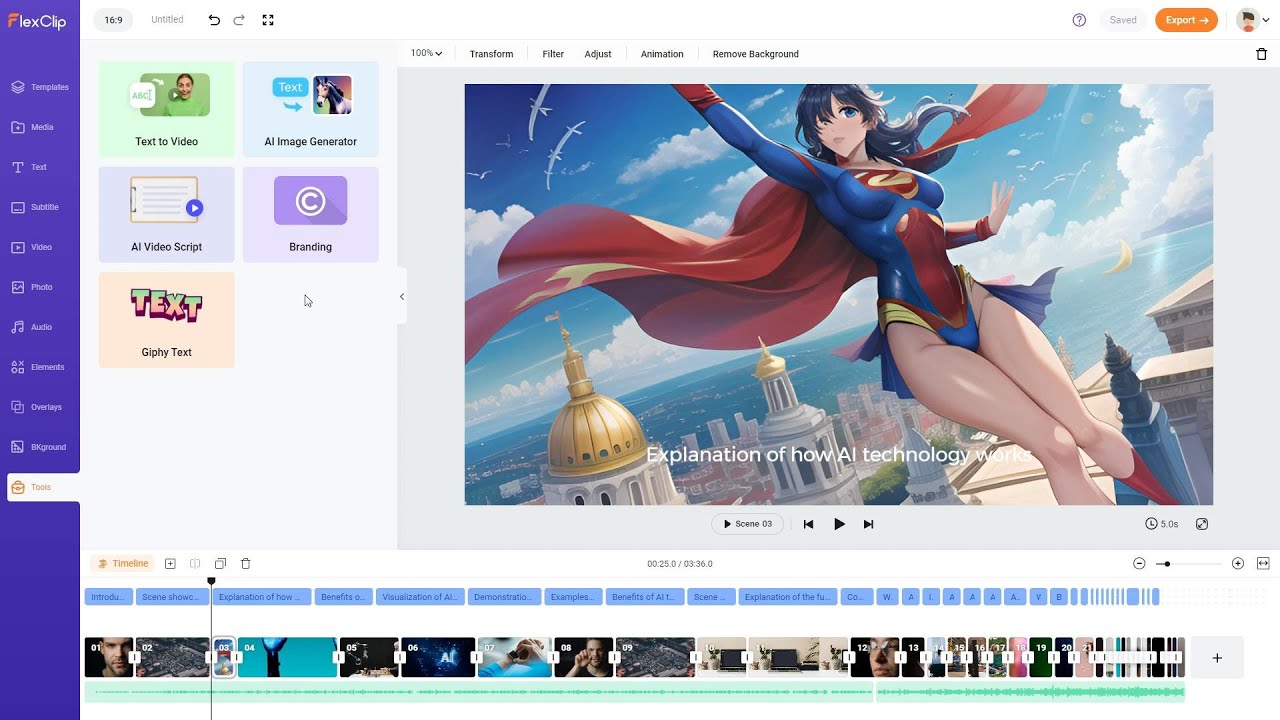Open the Filter menu
1280x720 pixels.
553,54
